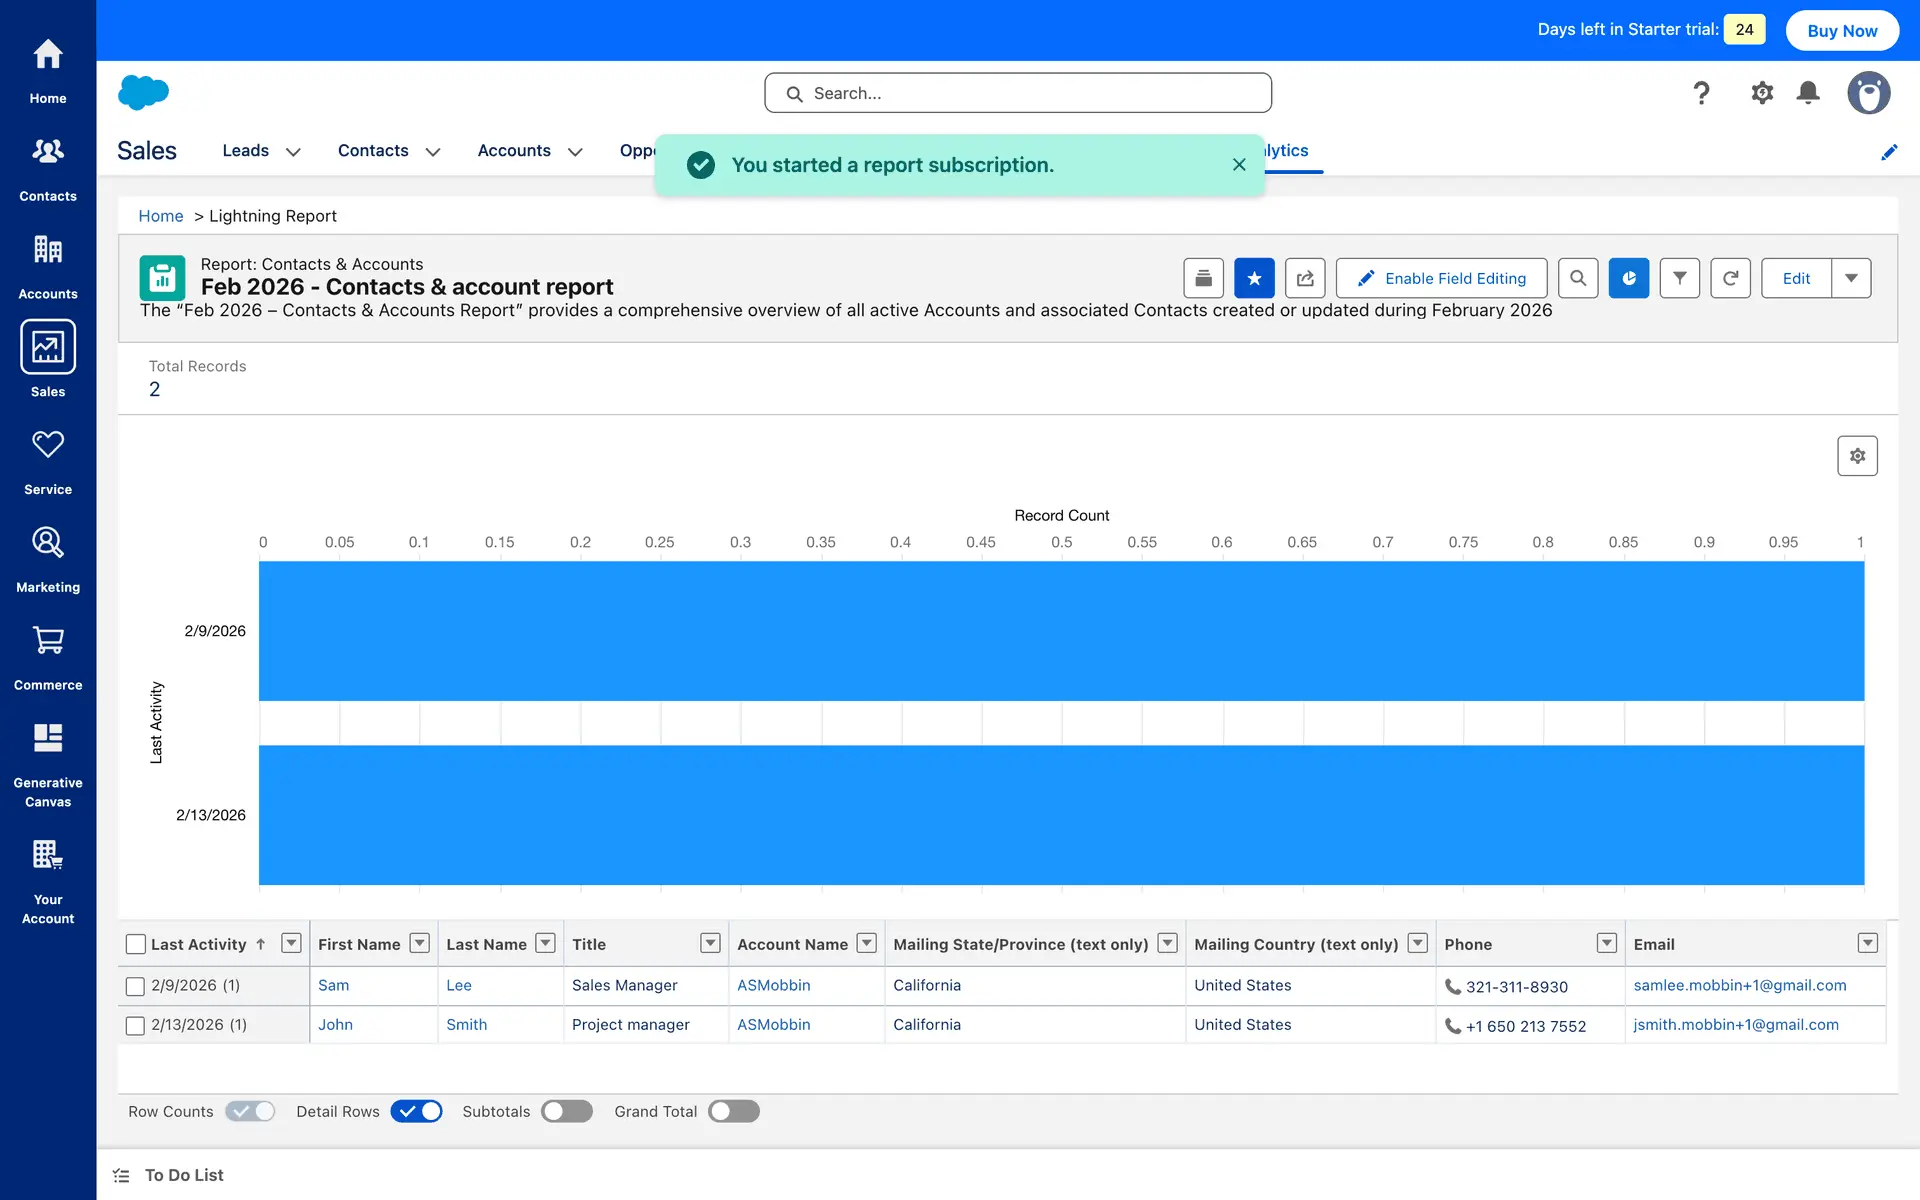Toggle the chart display icon button
Viewport: 1920px width, 1200px height.
[1628, 278]
